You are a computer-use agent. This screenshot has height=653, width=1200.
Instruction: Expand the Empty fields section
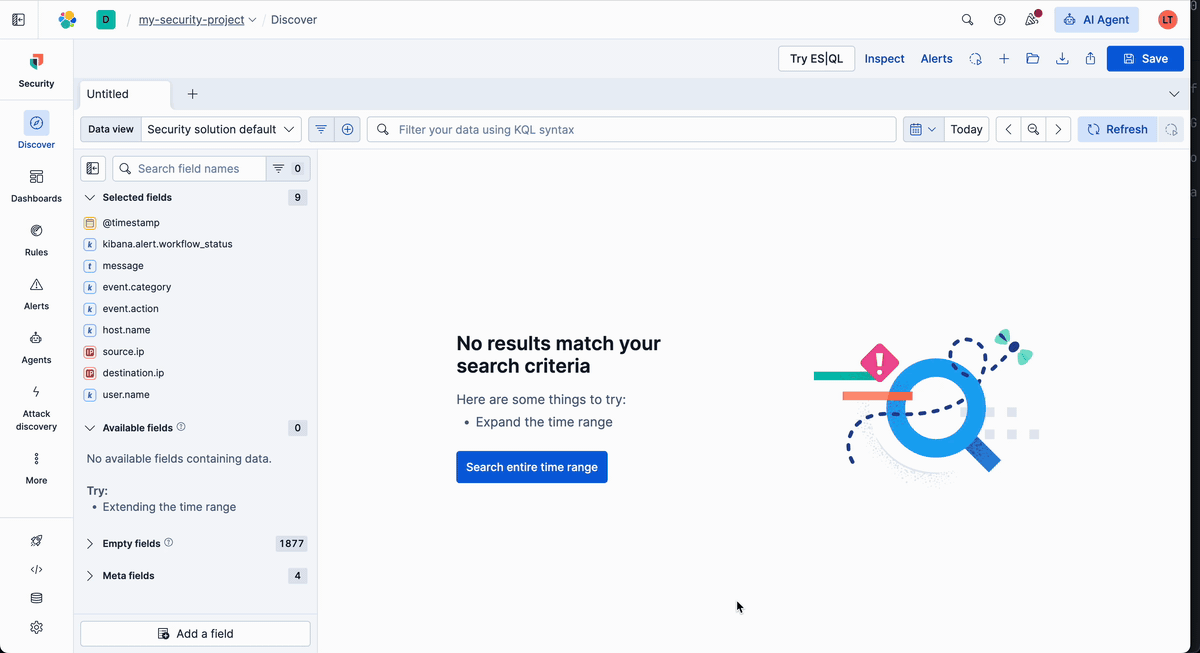coord(132,544)
